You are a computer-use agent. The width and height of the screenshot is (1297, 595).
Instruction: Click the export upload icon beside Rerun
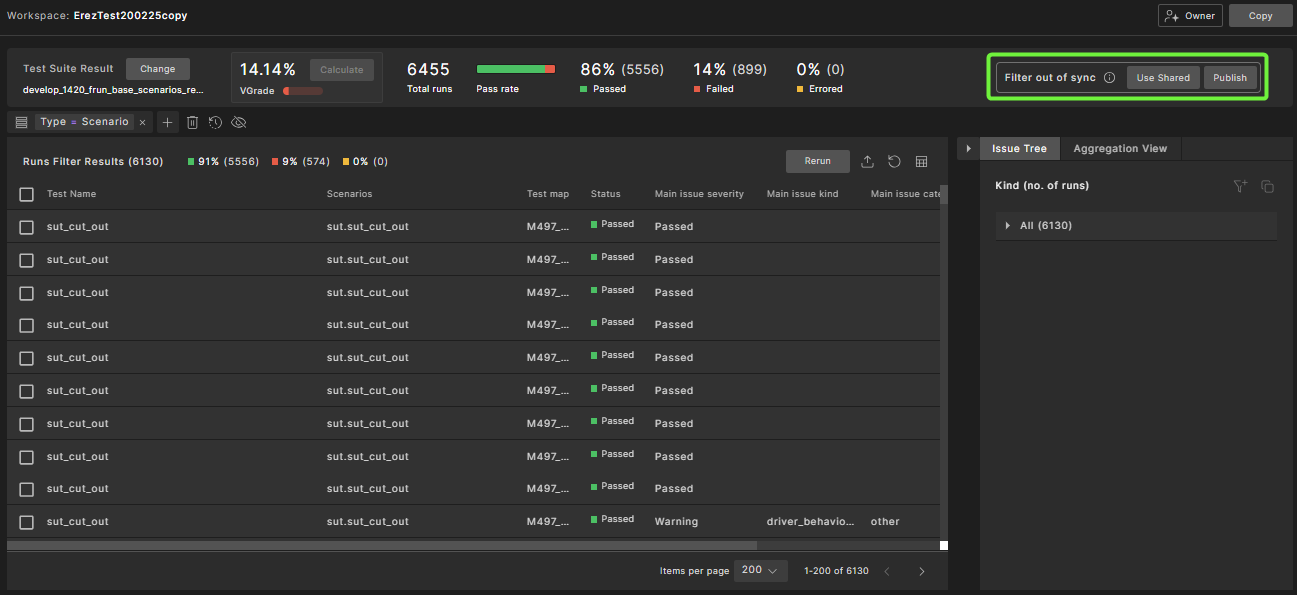click(867, 162)
